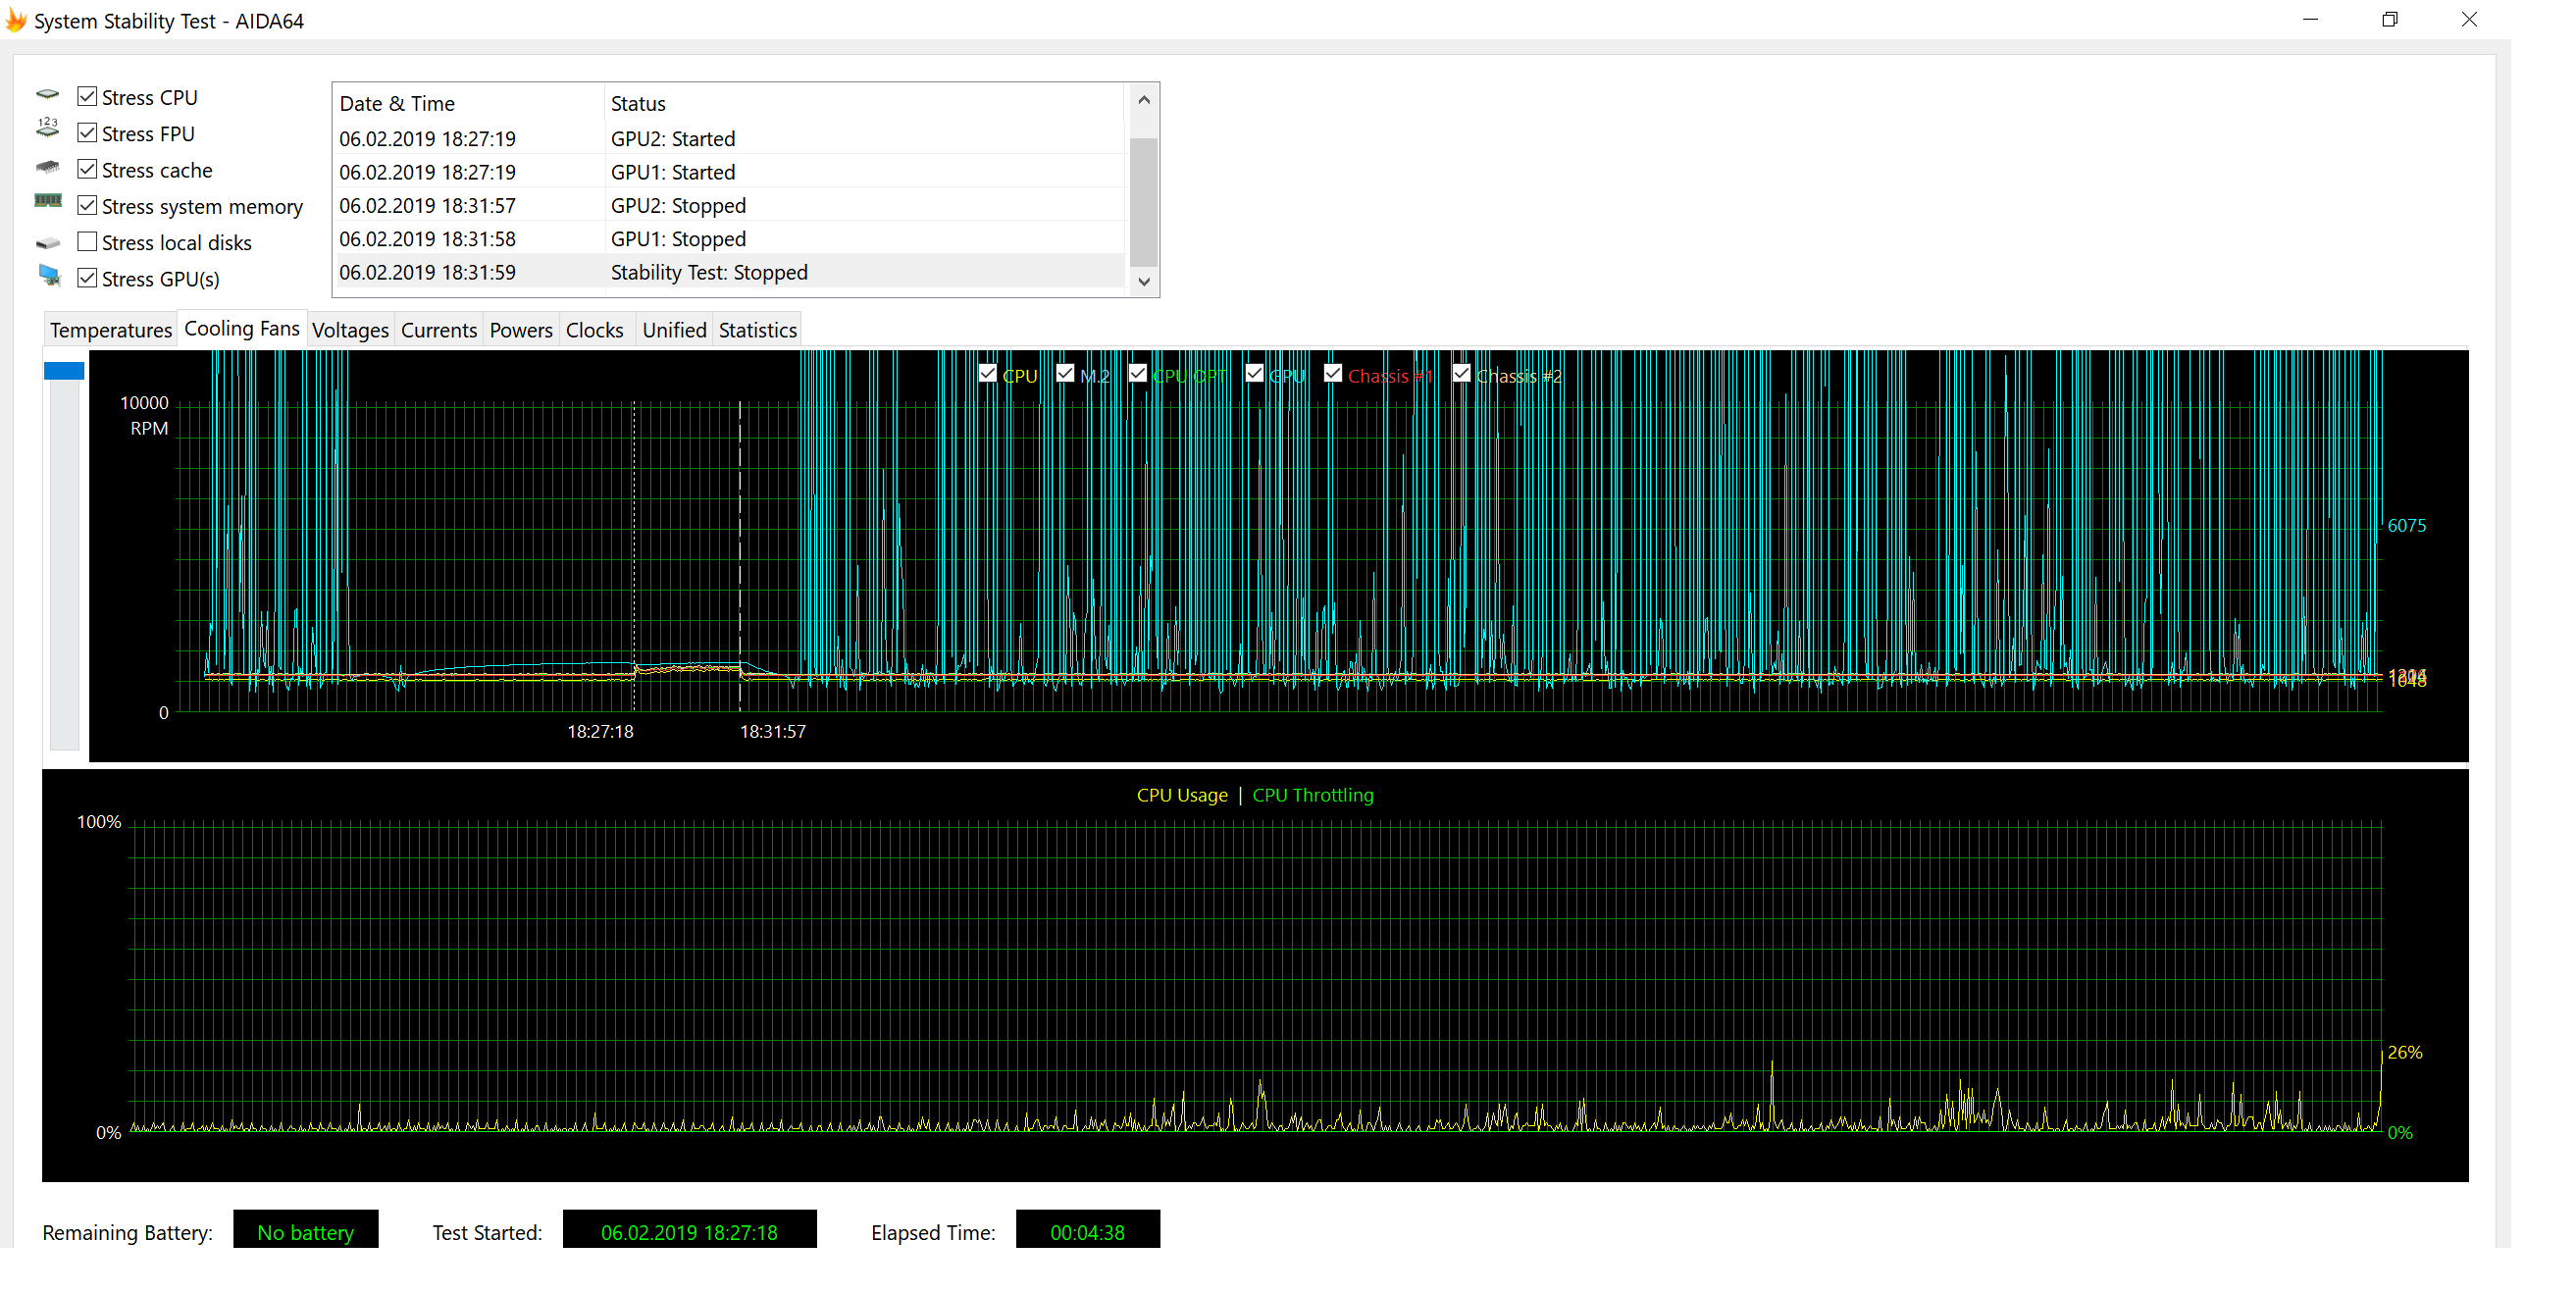Click the CPU chip icon beside Stress CPU
The height and width of the screenshot is (1293, 2576).
[47, 96]
